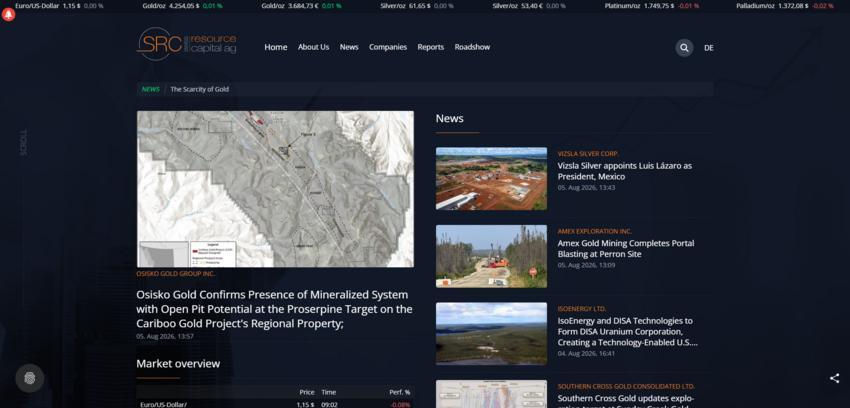Click the Osisko Gold Group Inc. company label
Screen dimensions: 850x408
pyautogui.click(x=176, y=274)
